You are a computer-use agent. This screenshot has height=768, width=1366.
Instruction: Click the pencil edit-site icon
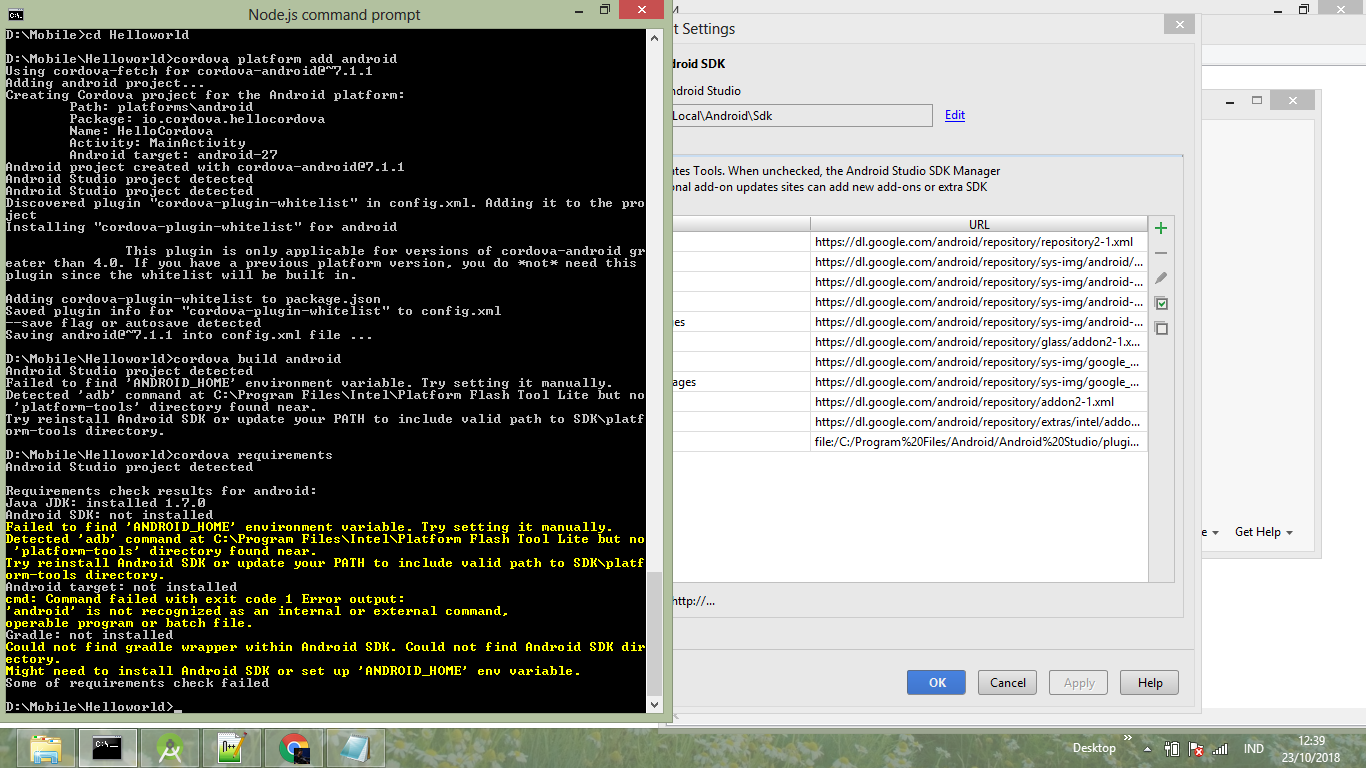(1161, 278)
